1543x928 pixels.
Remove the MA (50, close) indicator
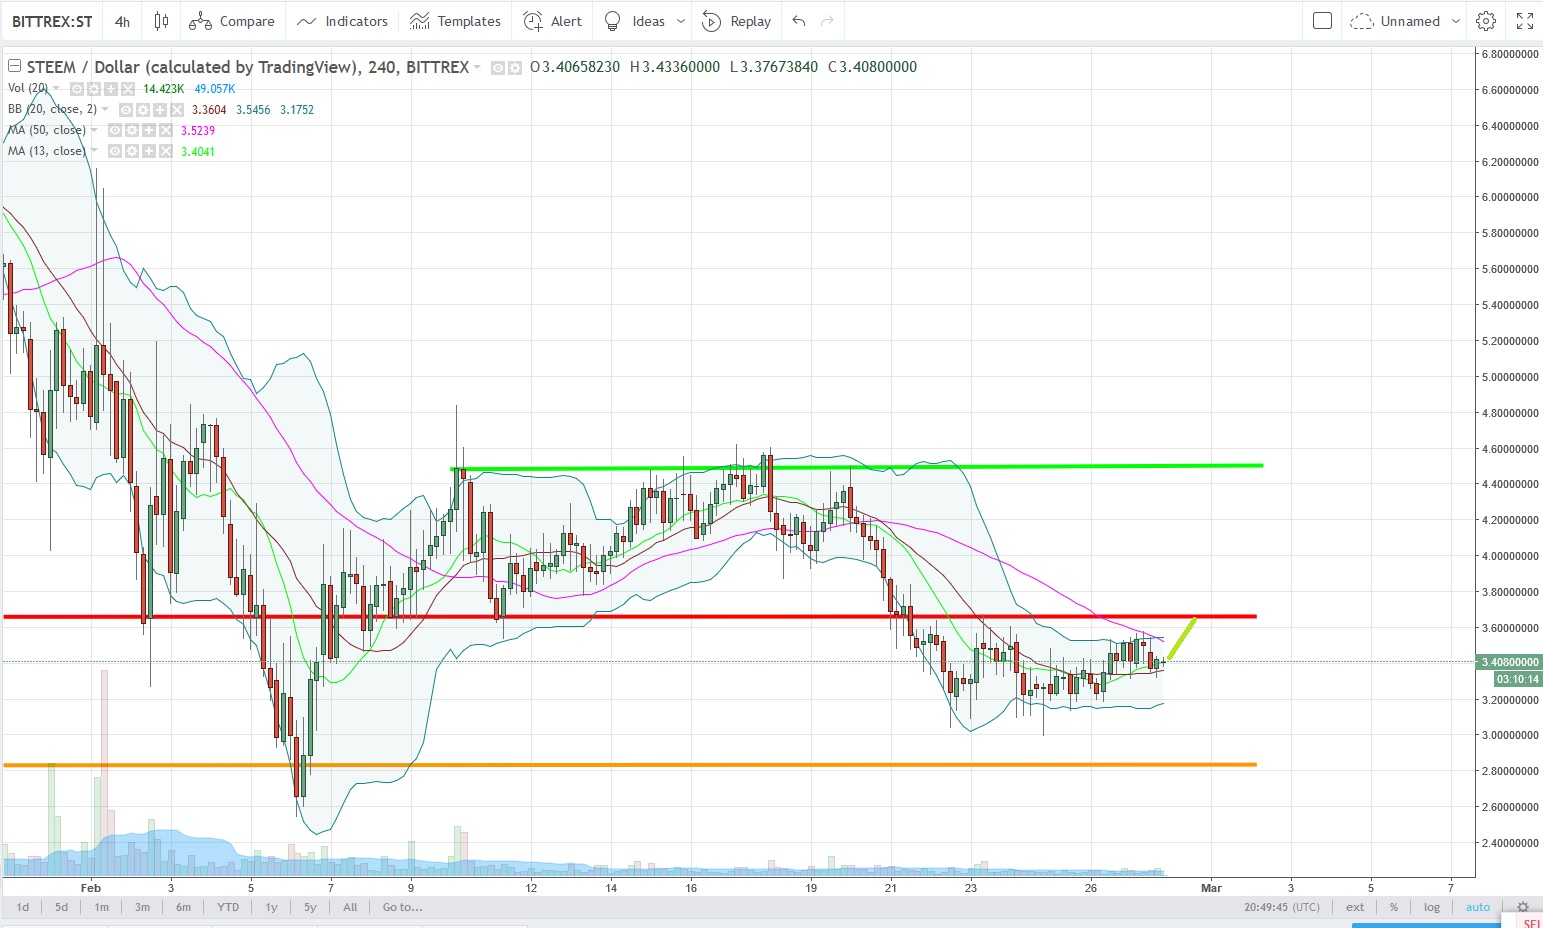166,131
